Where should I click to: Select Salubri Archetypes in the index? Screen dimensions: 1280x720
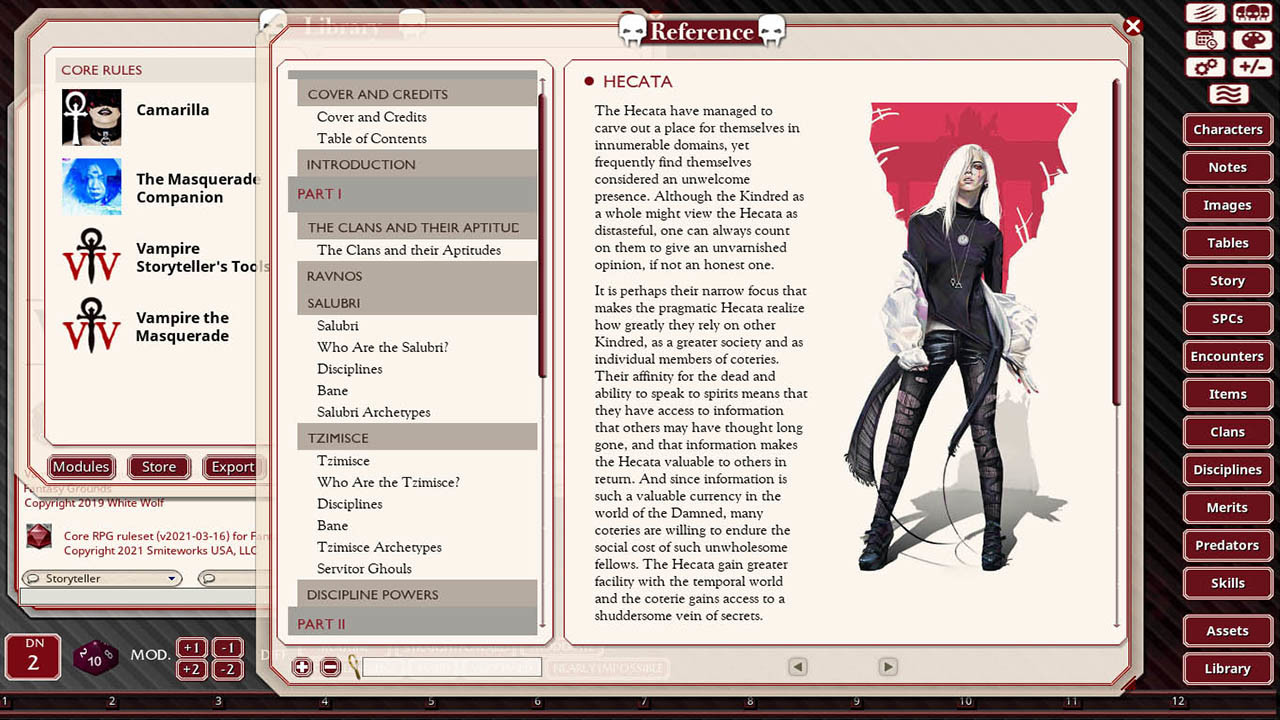point(373,412)
